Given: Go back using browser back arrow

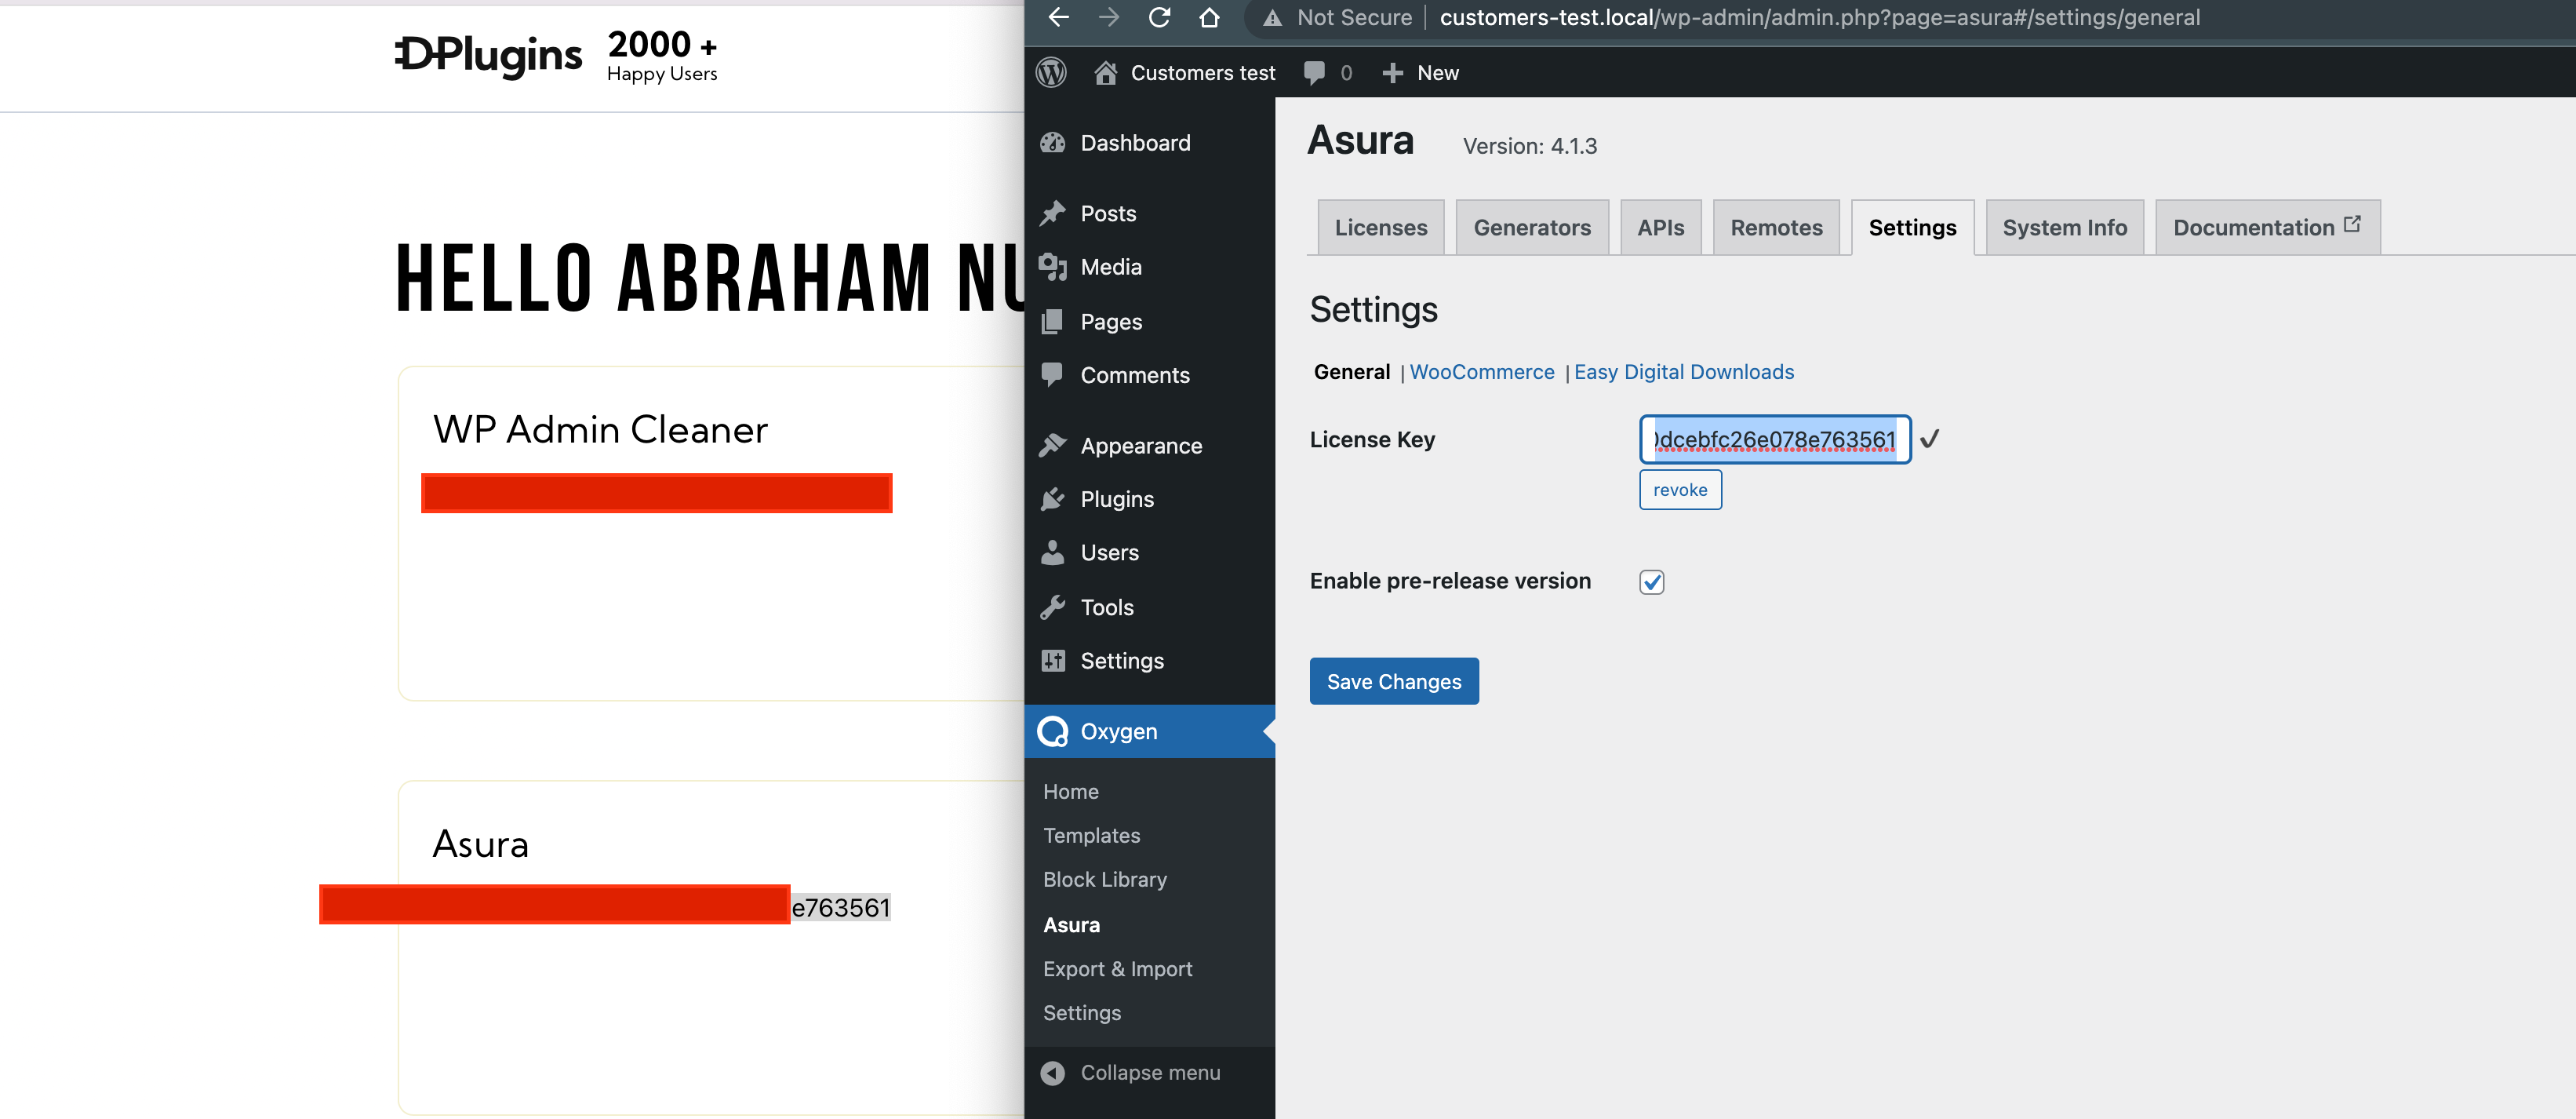Looking at the screenshot, I should [1058, 17].
